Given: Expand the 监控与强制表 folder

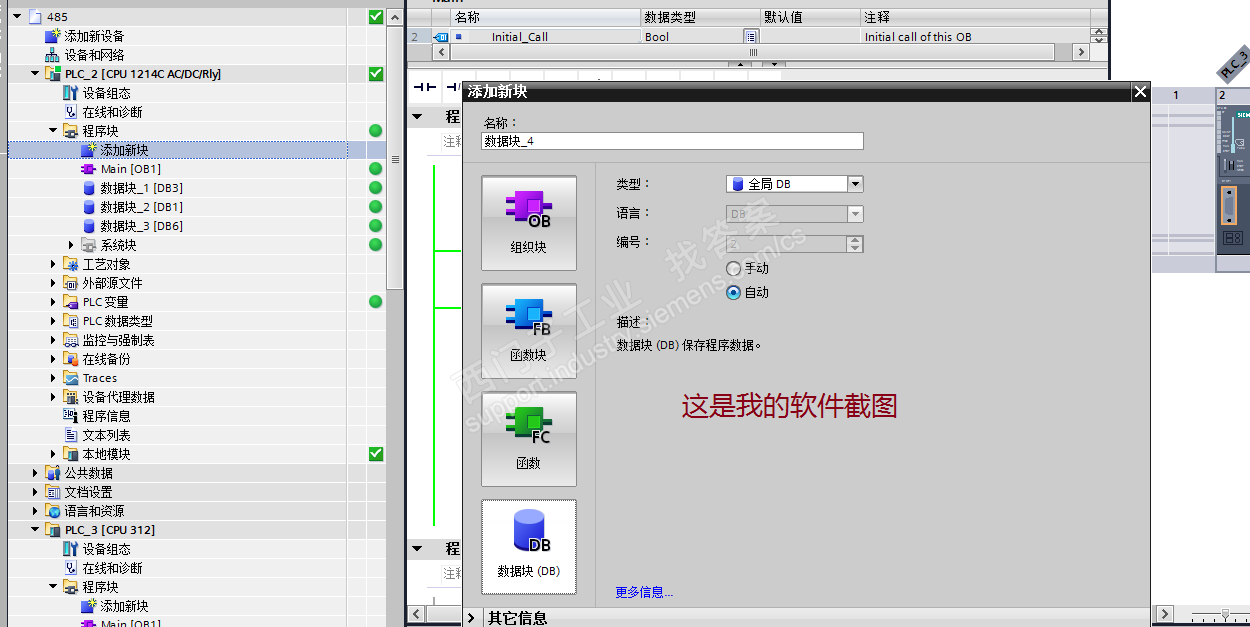Looking at the screenshot, I should point(54,340).
